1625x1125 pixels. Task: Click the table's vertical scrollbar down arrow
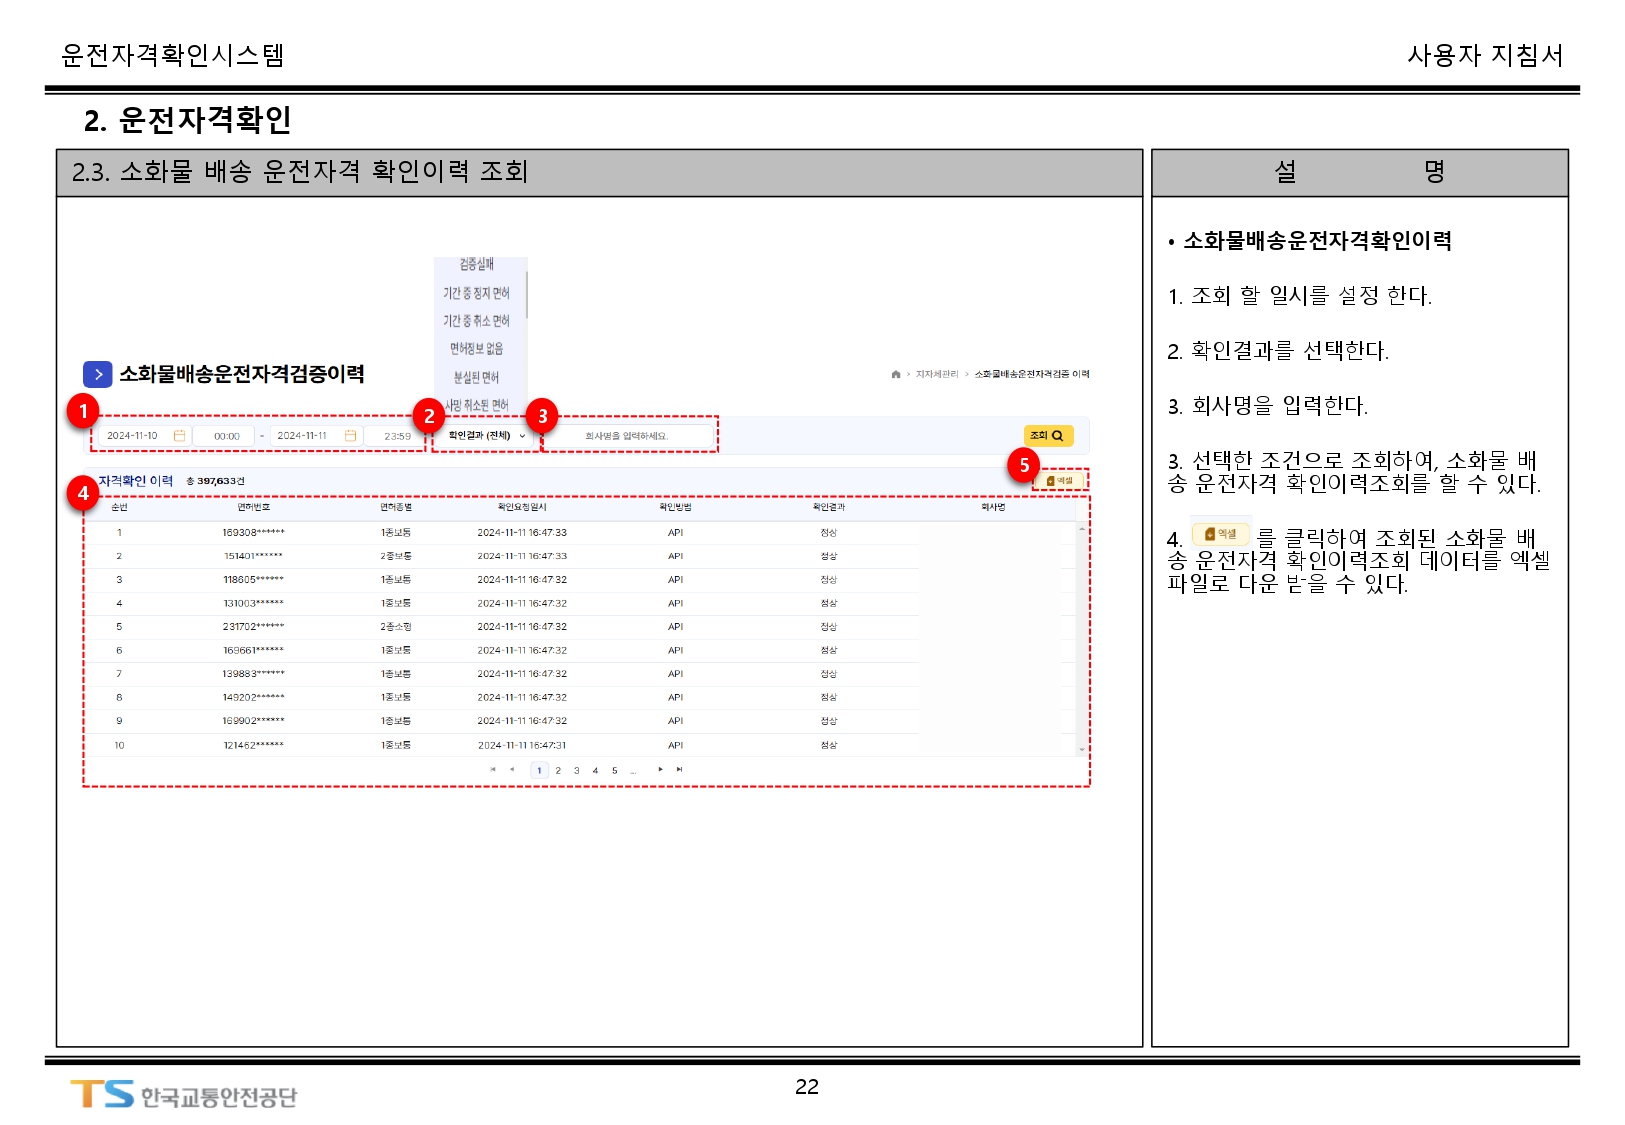point(1081,749)
